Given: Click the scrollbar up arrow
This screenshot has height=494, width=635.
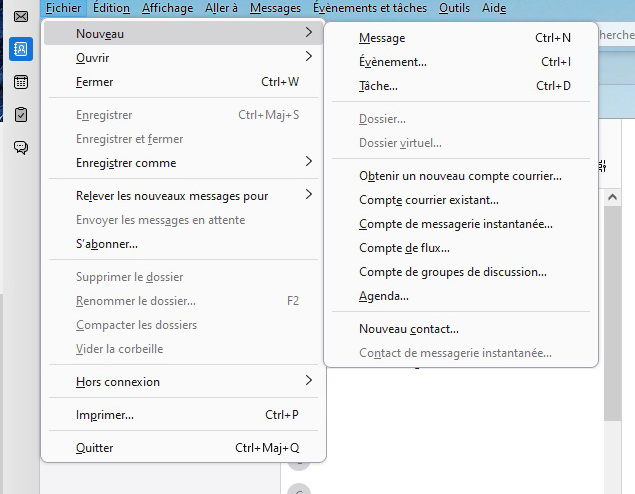Looking at the screenshot, I should point(612,197).
